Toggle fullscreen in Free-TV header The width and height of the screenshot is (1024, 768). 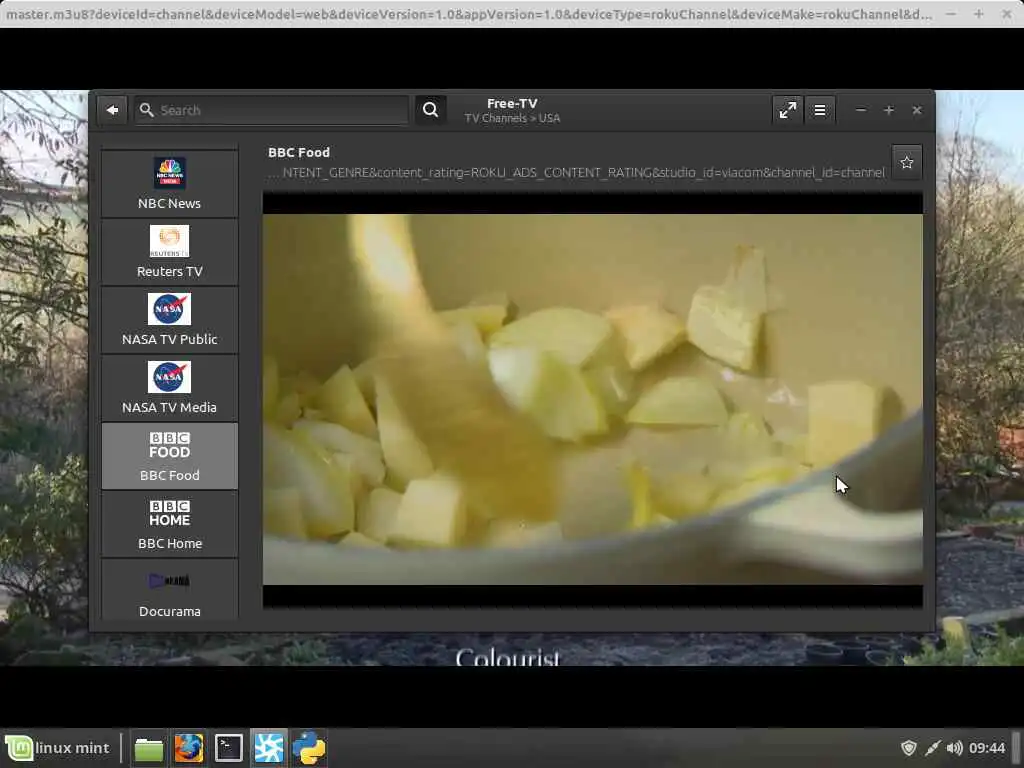pyautogui.click(x=788, y=110)
